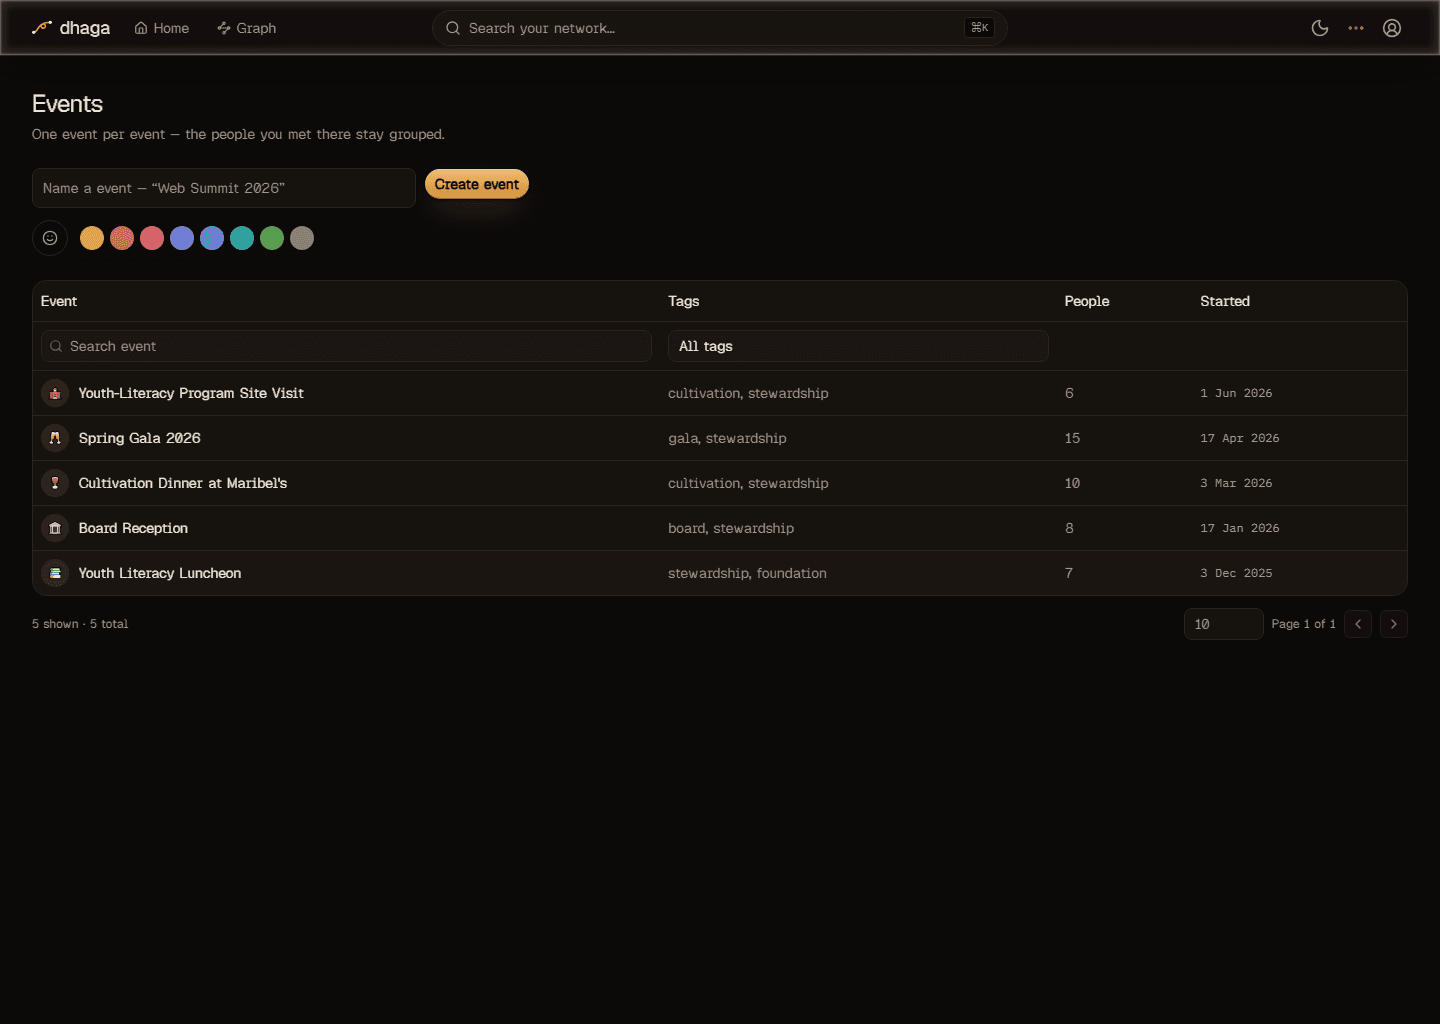Click the date 3 Dec 2025

coord(1236,573)
